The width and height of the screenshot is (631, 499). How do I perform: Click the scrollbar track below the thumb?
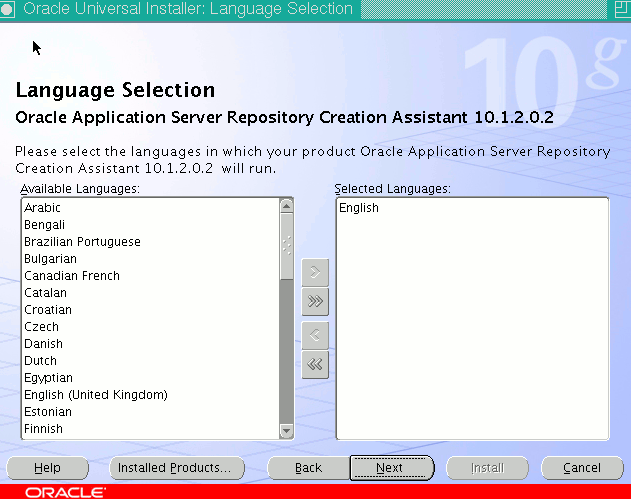[287, 351]
